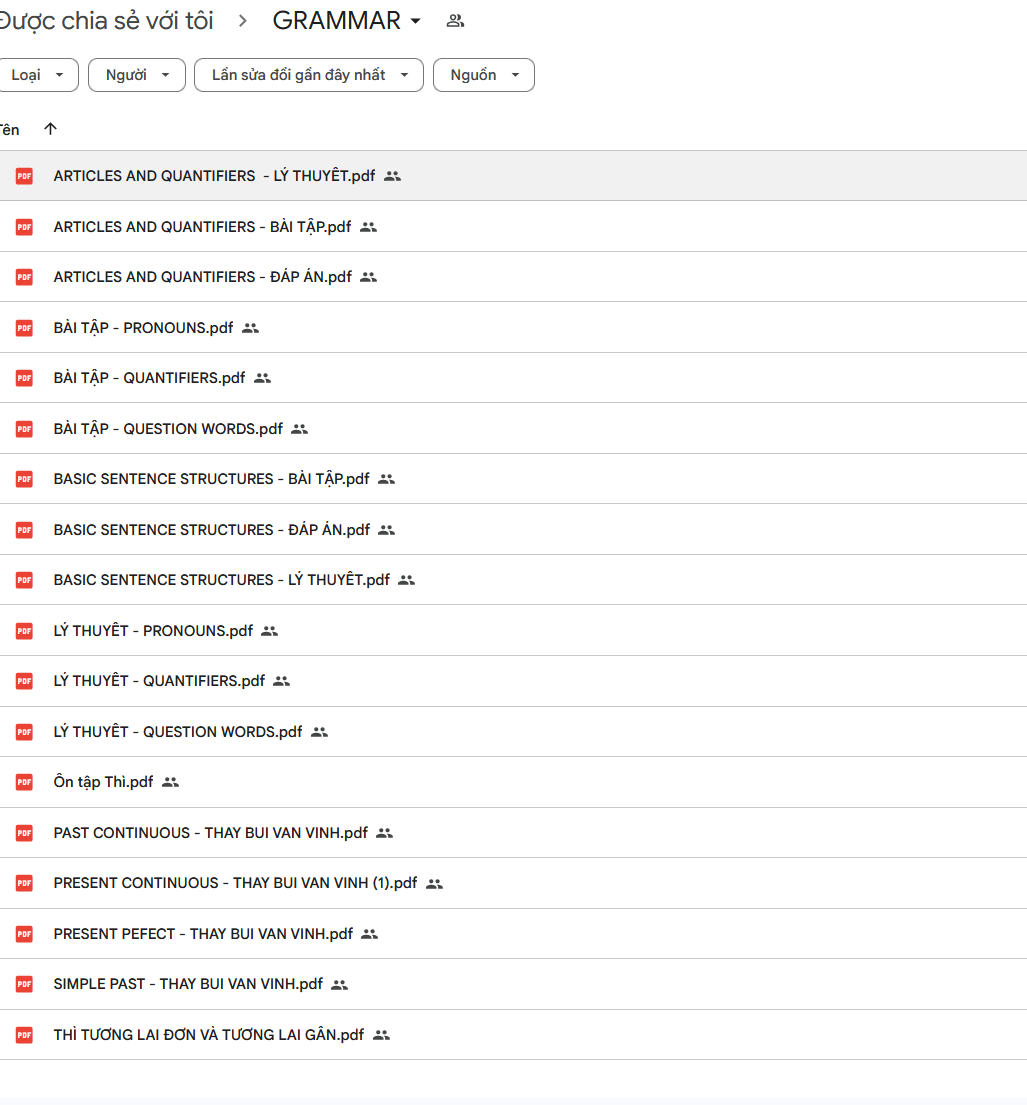
Task: Click PDF icon of PRESENT PEFECT file
Action: click(x=24, y=934)
